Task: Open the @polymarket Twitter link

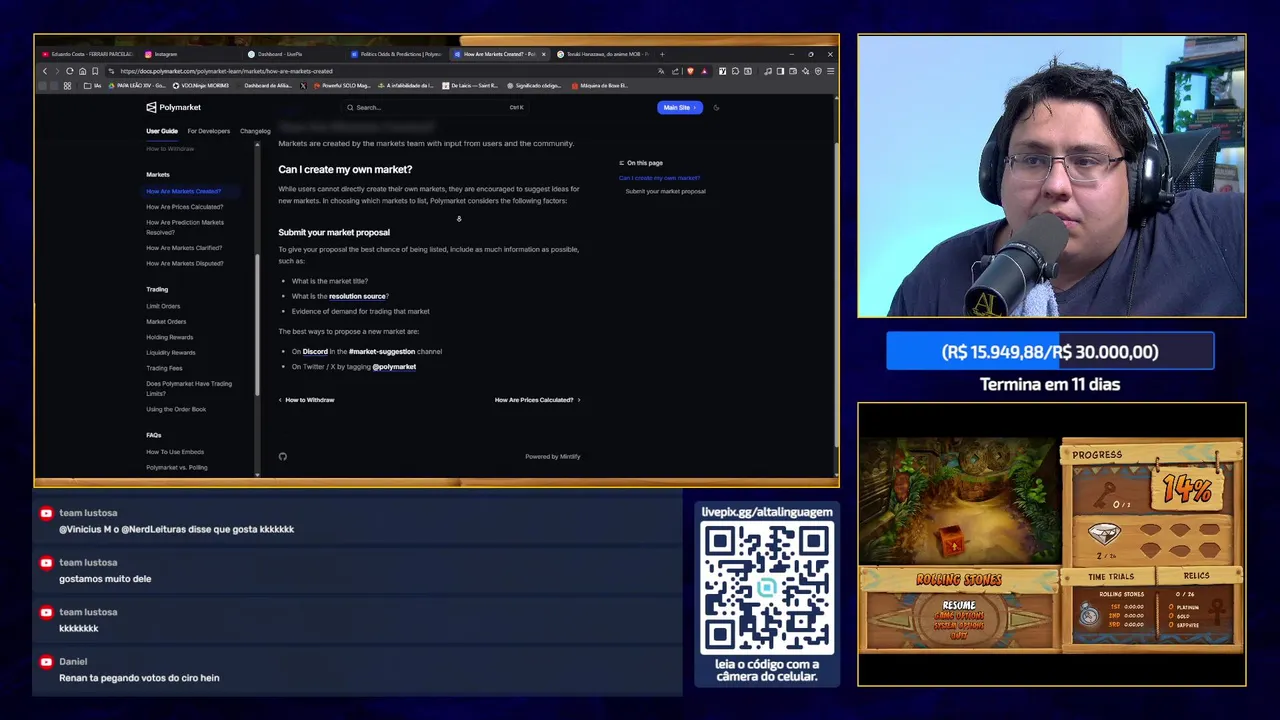Action: [394, 367]
